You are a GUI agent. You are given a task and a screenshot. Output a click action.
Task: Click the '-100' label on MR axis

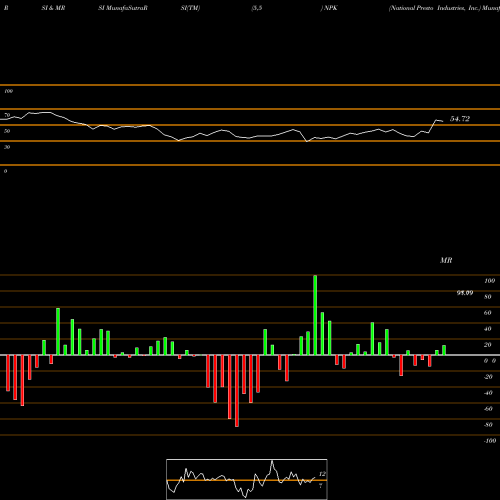pyautogui.click(x=489, y=441)
